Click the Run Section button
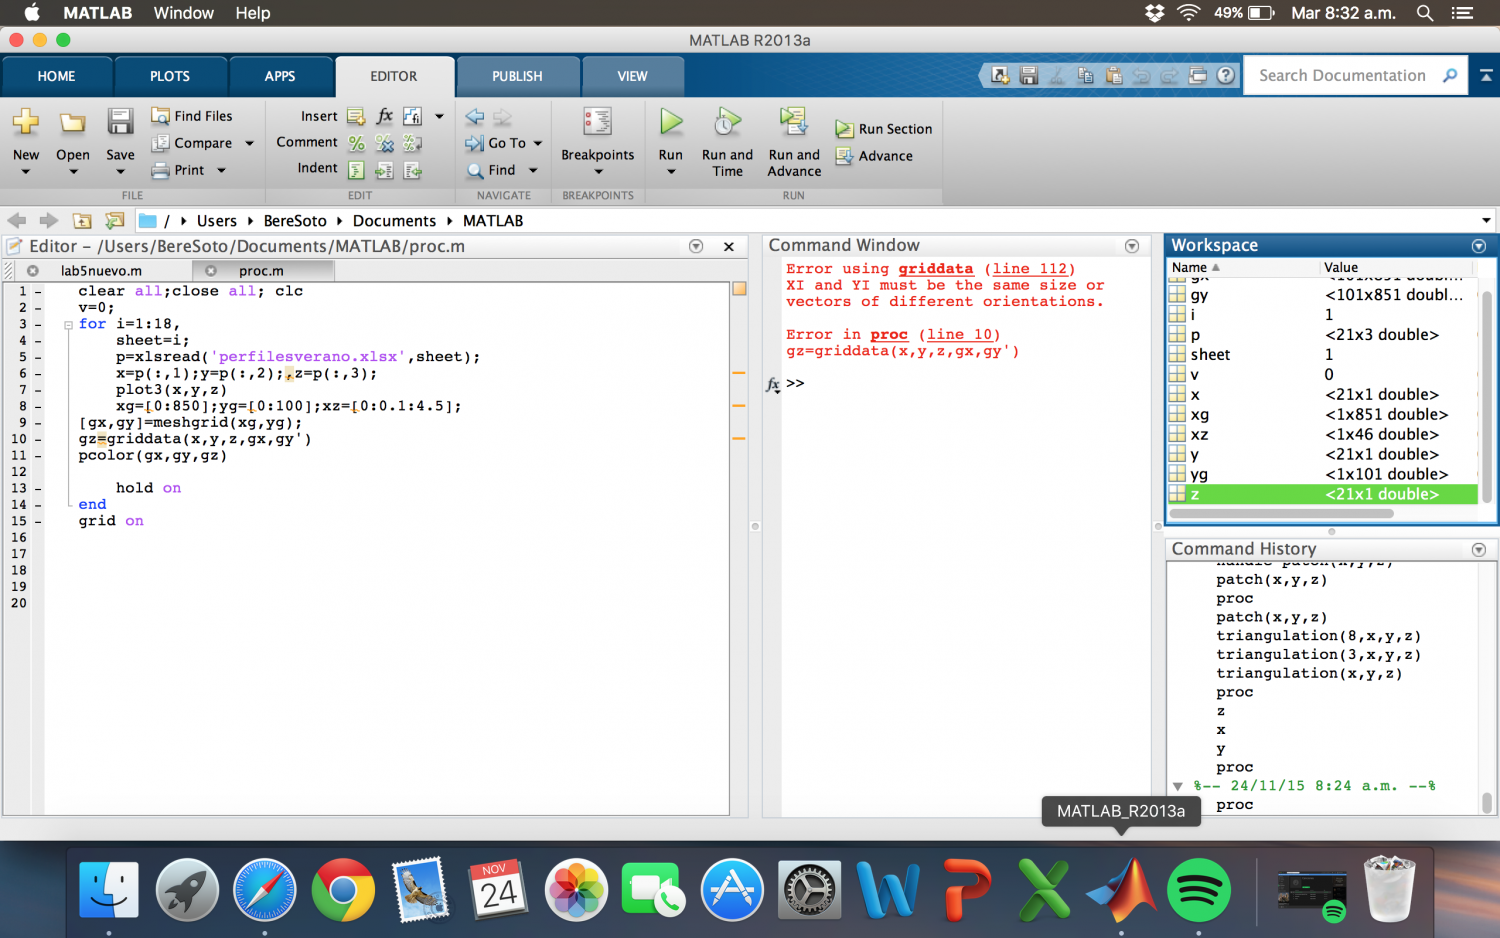 [884, 129]
